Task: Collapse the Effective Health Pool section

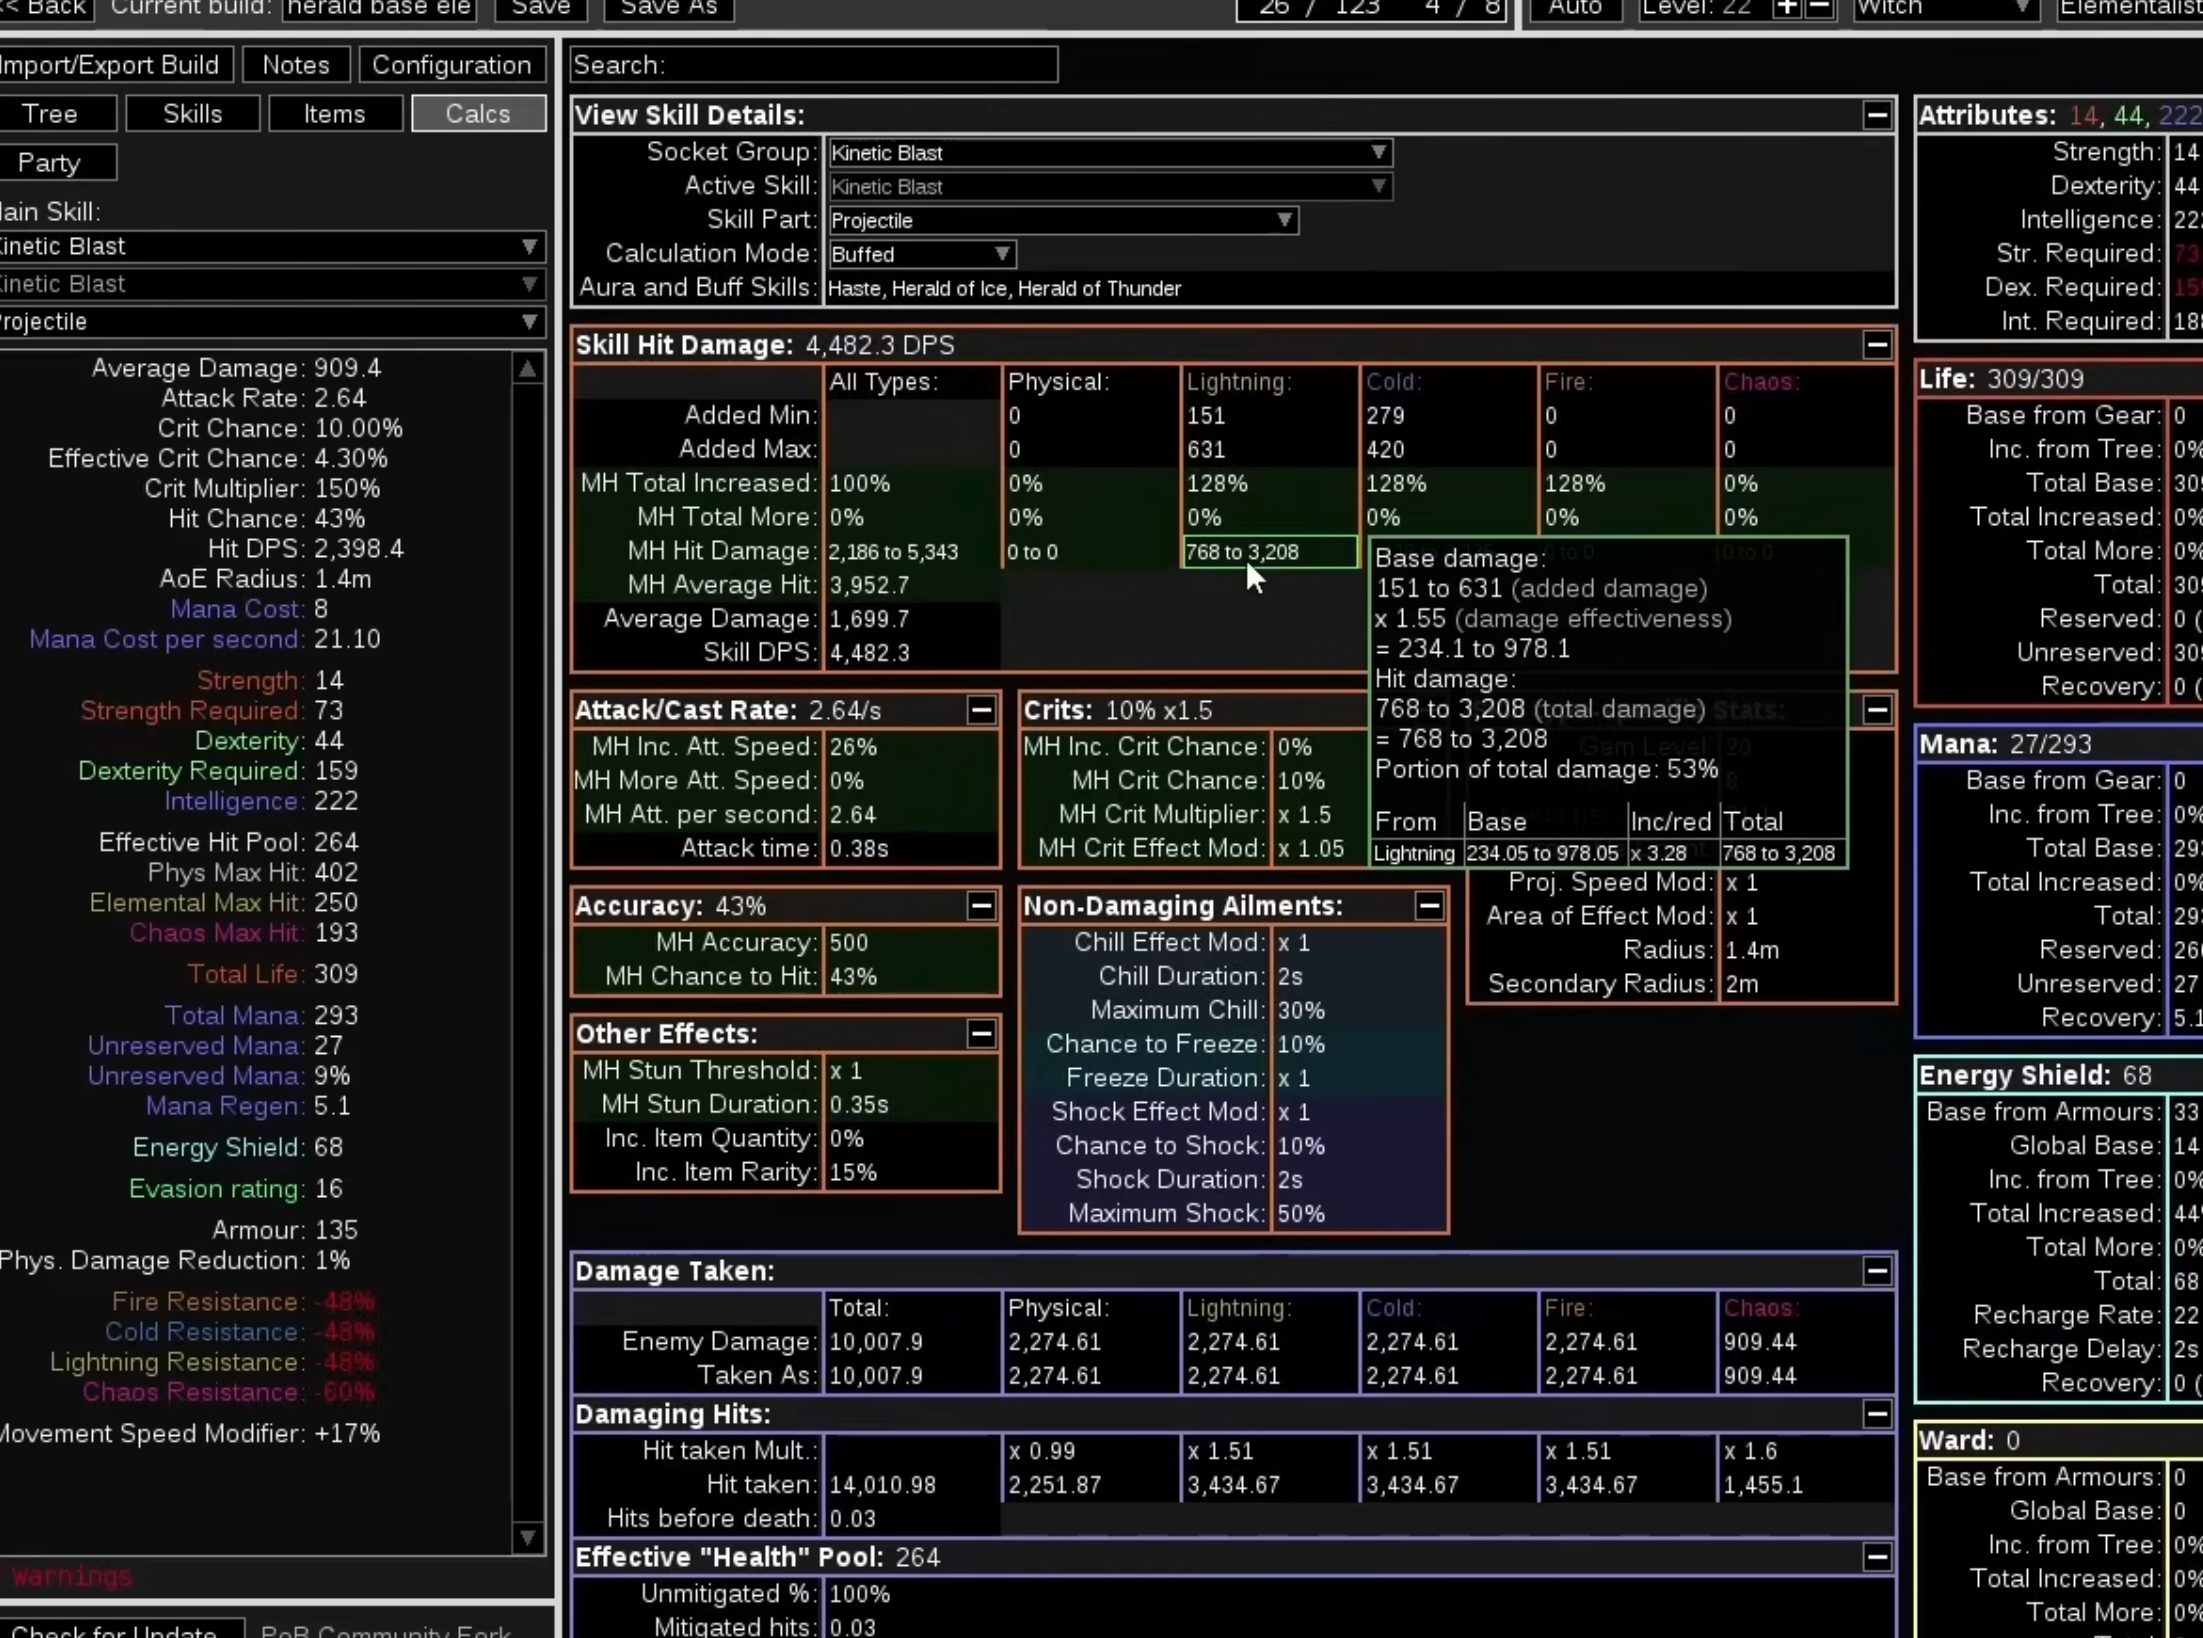Action: pos(1876,1557)
